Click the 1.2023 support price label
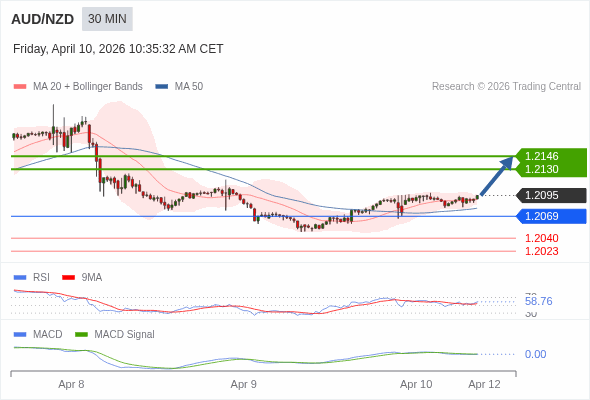 [x=541, y=251]
